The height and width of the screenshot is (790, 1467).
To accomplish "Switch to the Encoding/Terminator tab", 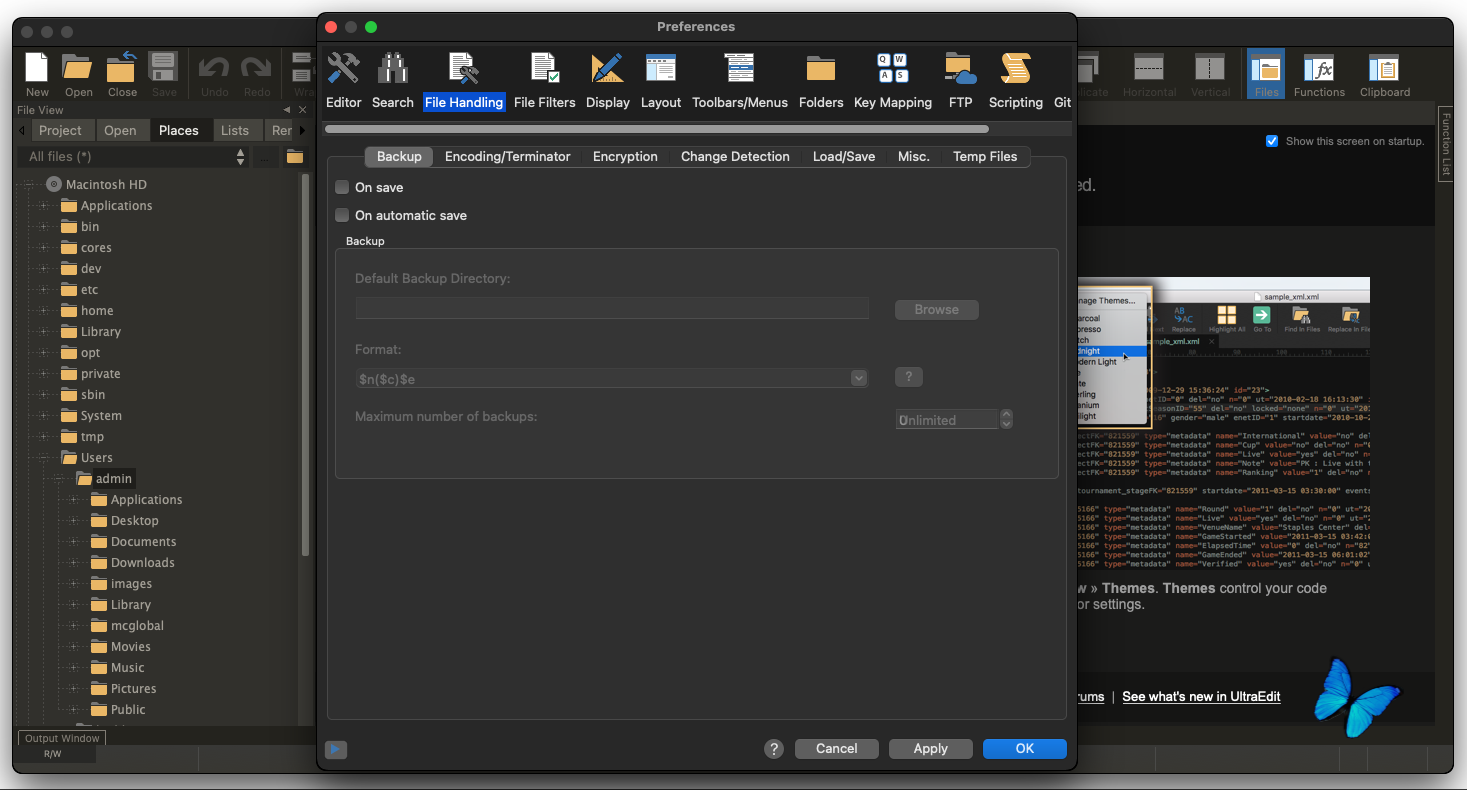I will [x=507, y=156].
